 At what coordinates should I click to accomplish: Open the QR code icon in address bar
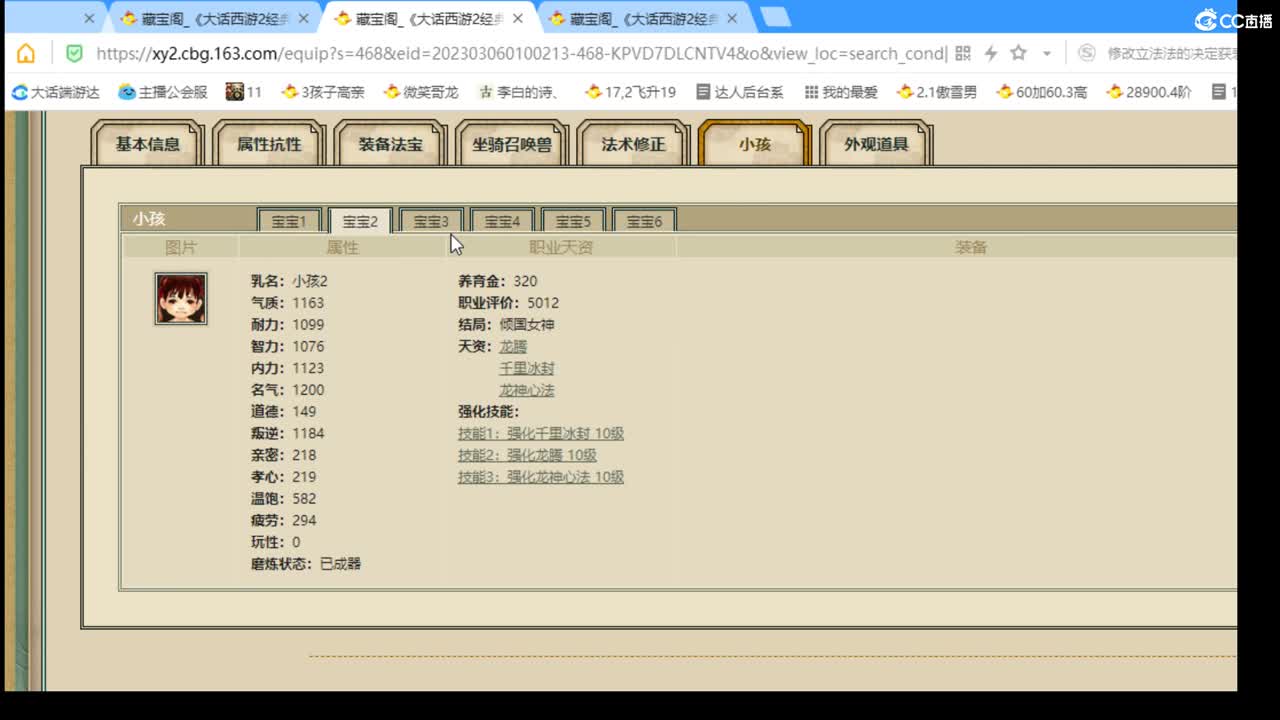click(x=963, y=54)
